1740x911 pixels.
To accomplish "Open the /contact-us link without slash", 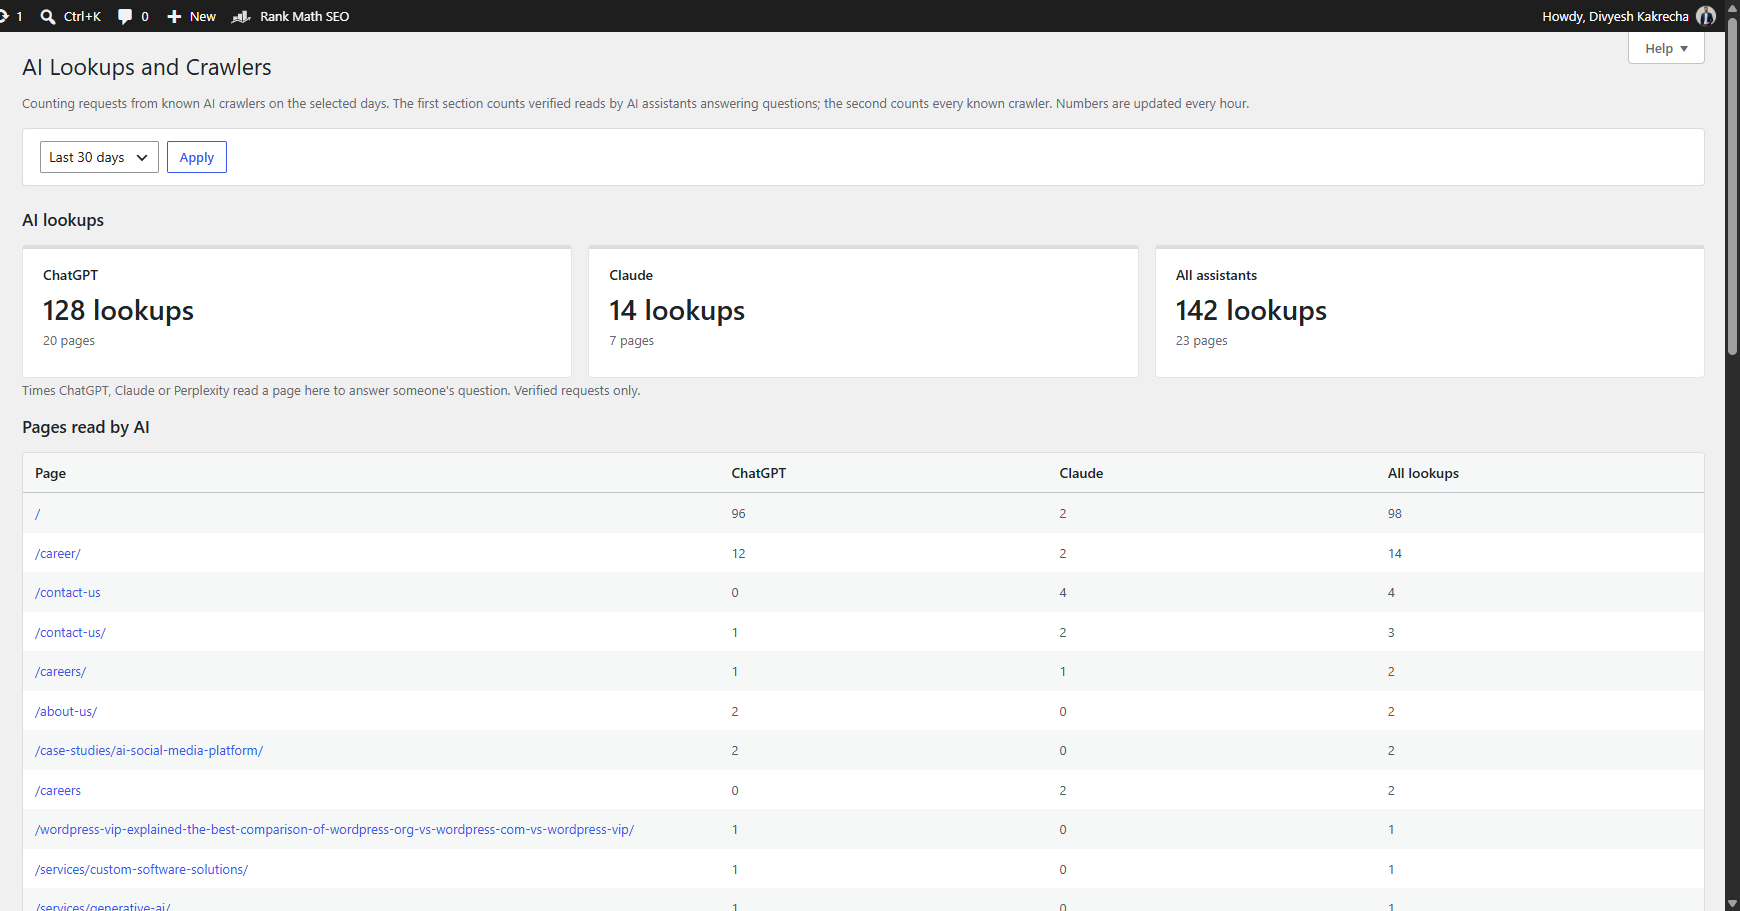I will 68,592.
